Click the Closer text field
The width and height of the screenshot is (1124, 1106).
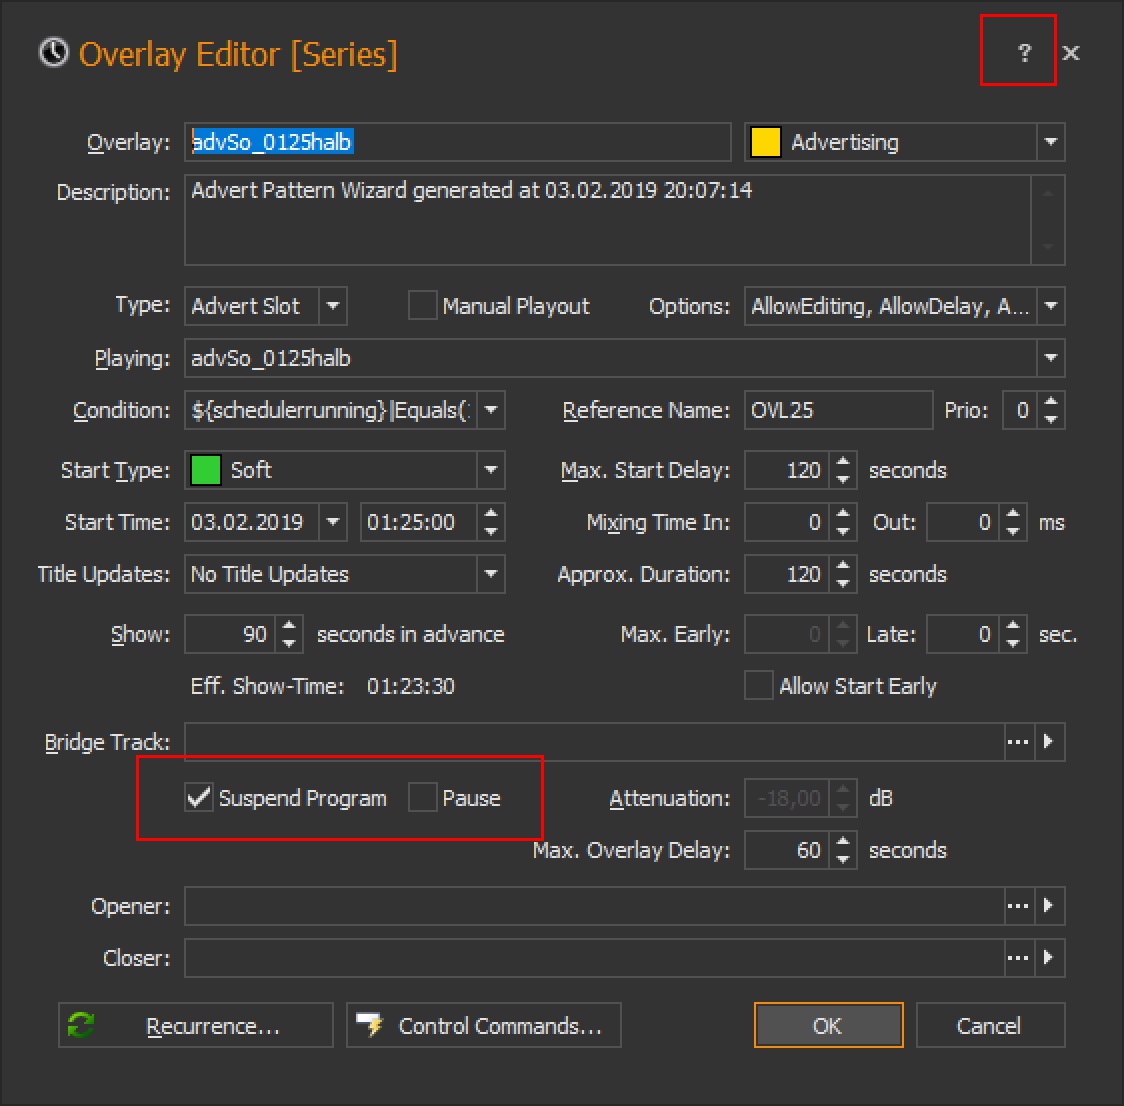[594, 958]
